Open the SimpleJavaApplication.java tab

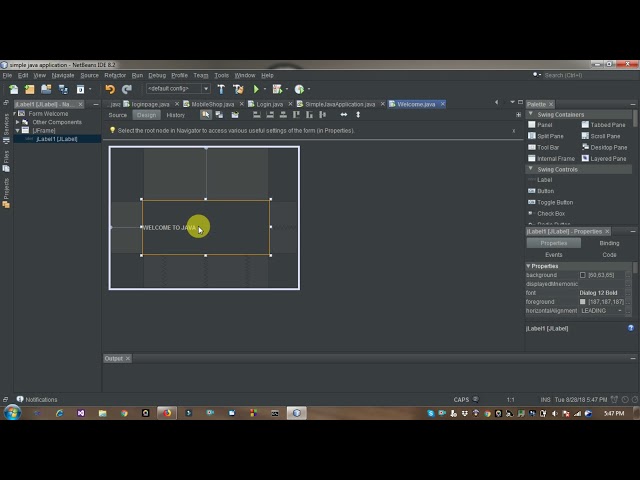tap(340, 104)
